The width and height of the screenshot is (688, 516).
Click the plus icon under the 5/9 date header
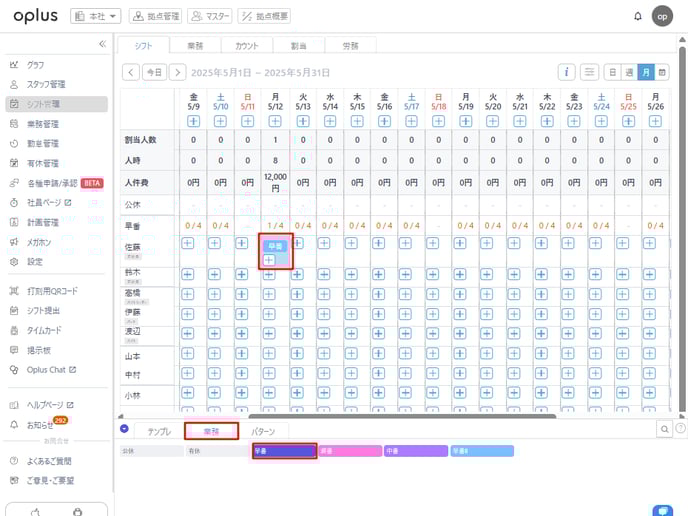tap(194, 121)
